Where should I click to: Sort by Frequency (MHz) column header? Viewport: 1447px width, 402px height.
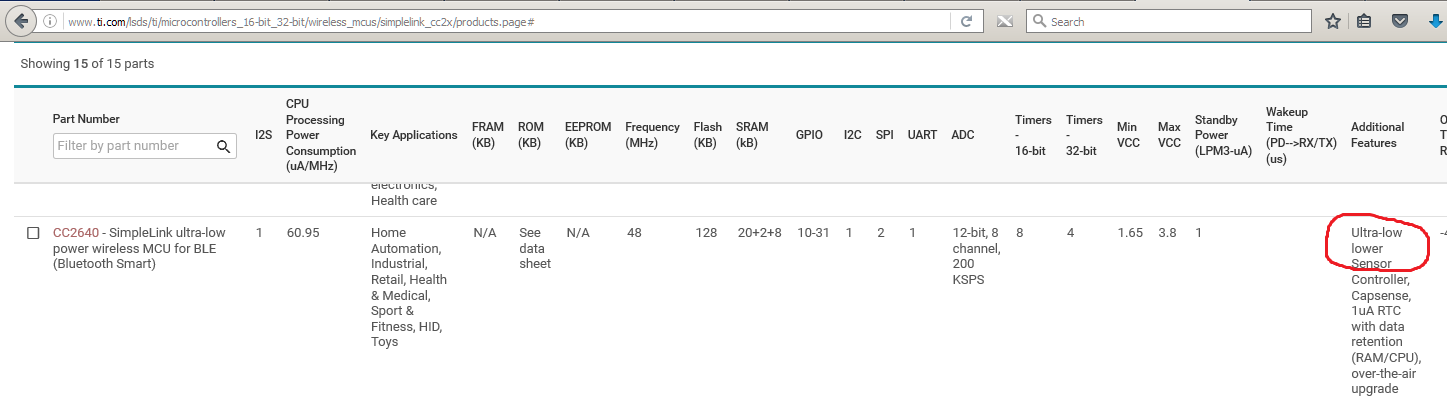click(x=652, y=135)
